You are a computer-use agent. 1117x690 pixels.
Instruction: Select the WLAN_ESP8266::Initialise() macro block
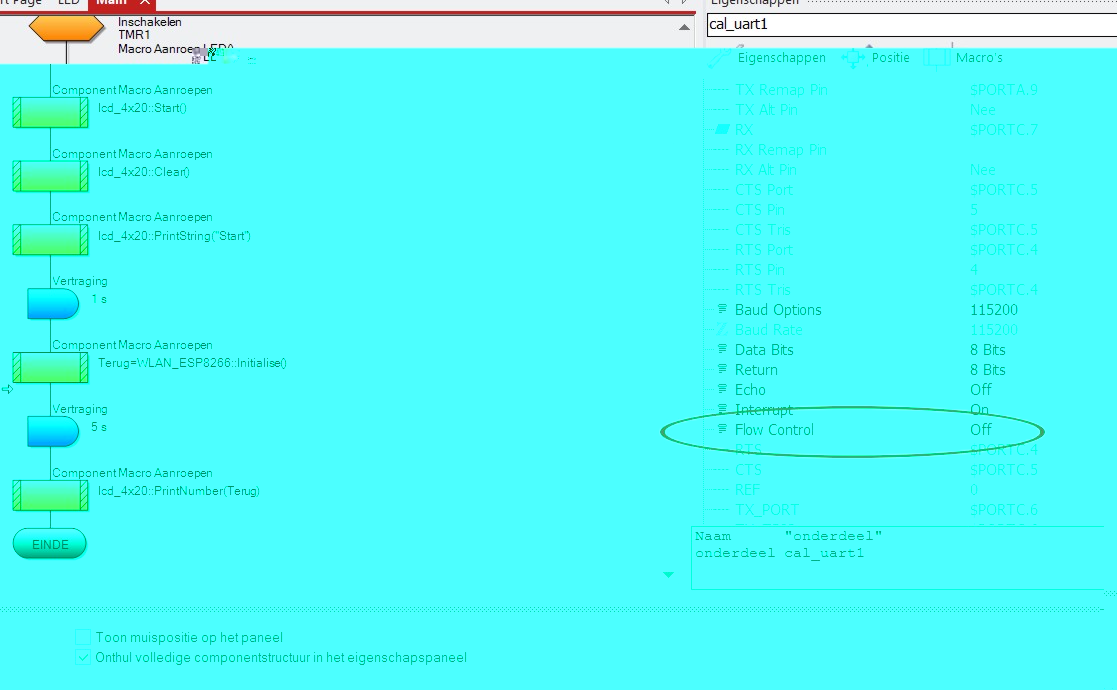tap(50, 367)
